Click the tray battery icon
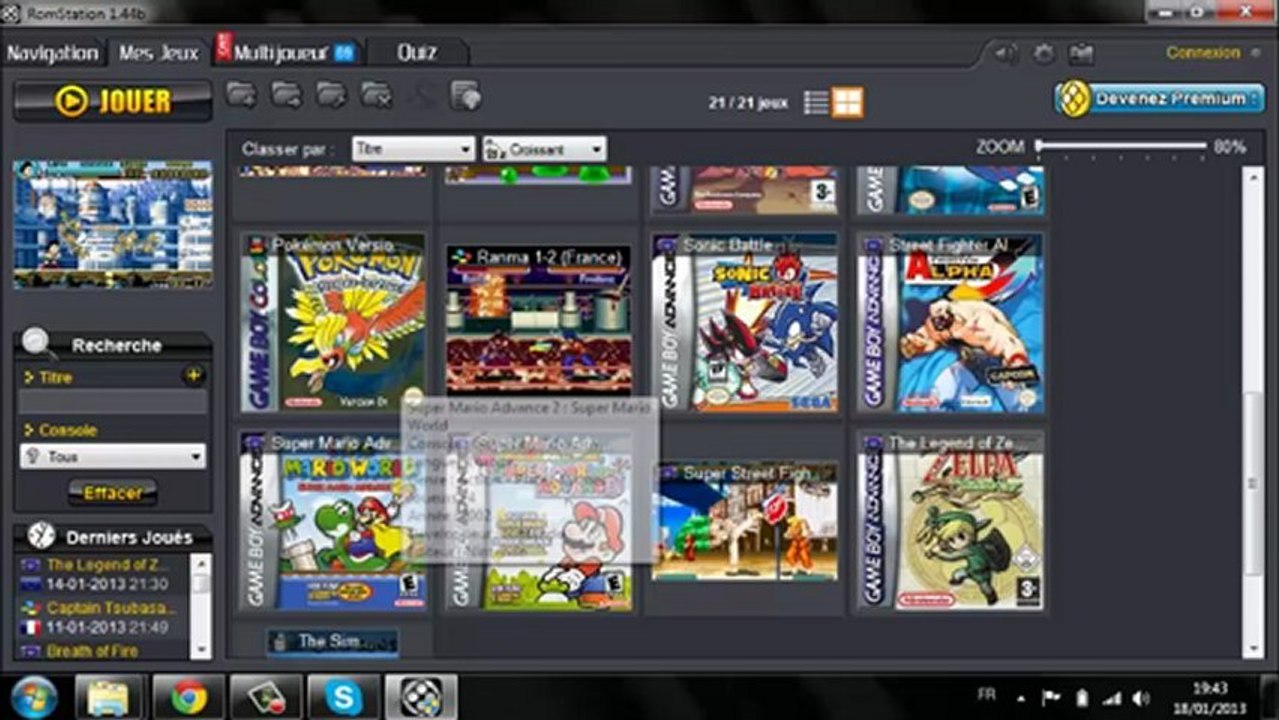The width and height of the screenshot is (1279, 720). 1081,697
